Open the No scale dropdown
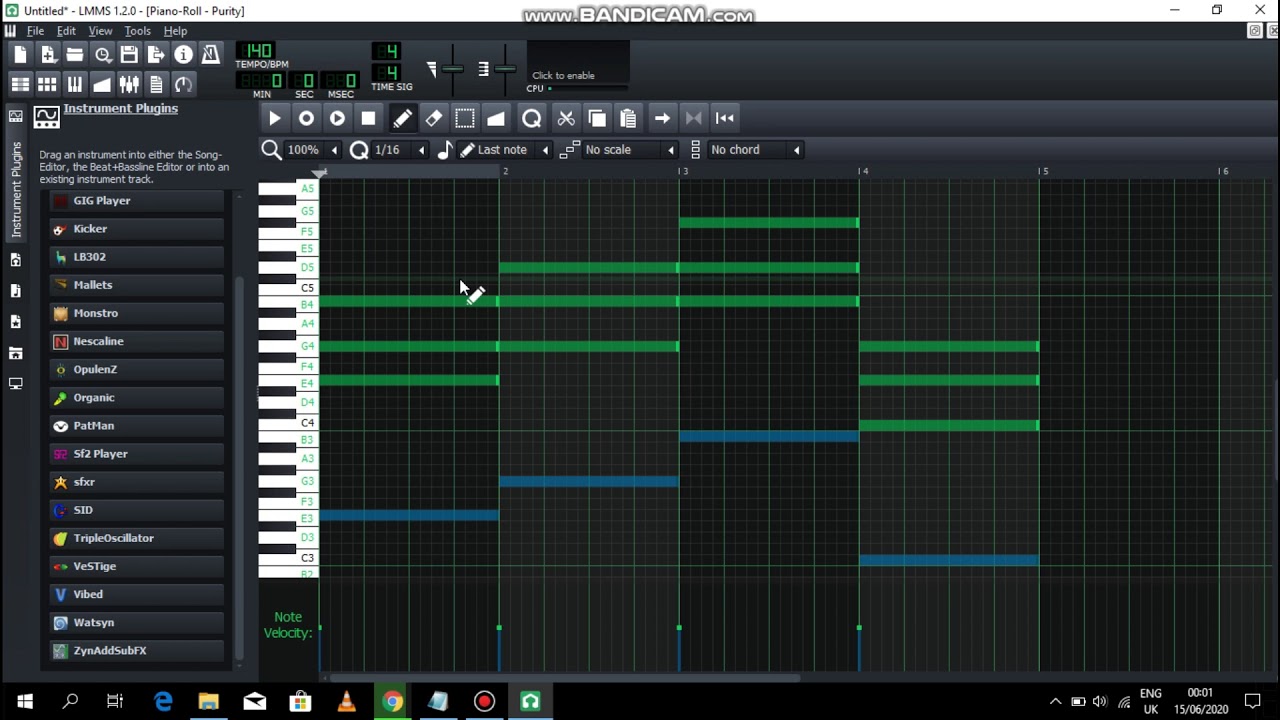Viewport: 1280px width, 720px height. pyautogui.click(x=631, y=150)
